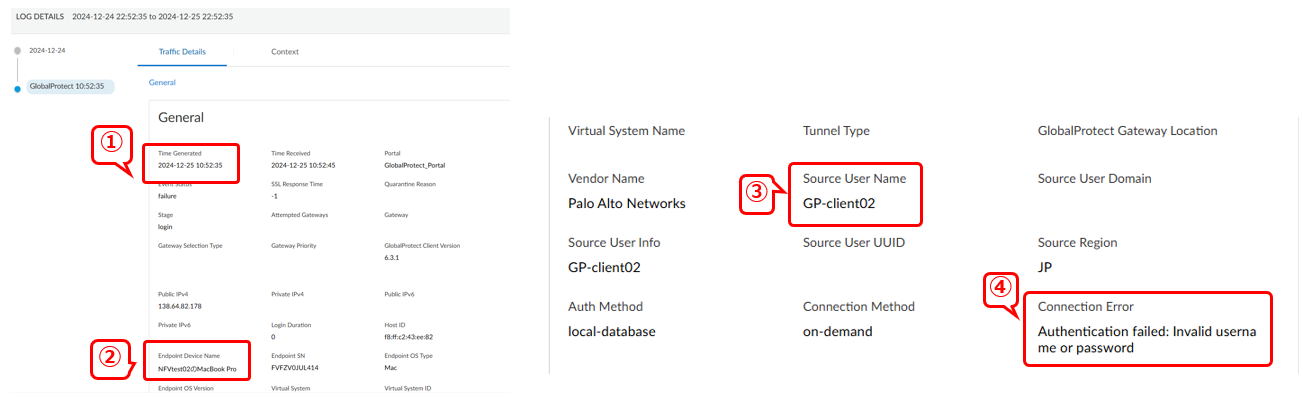This screenshot has height=397, width=1303.
Task: Select Time Received value 2024-12-25 10:52:45
Action: pos(303,165)
